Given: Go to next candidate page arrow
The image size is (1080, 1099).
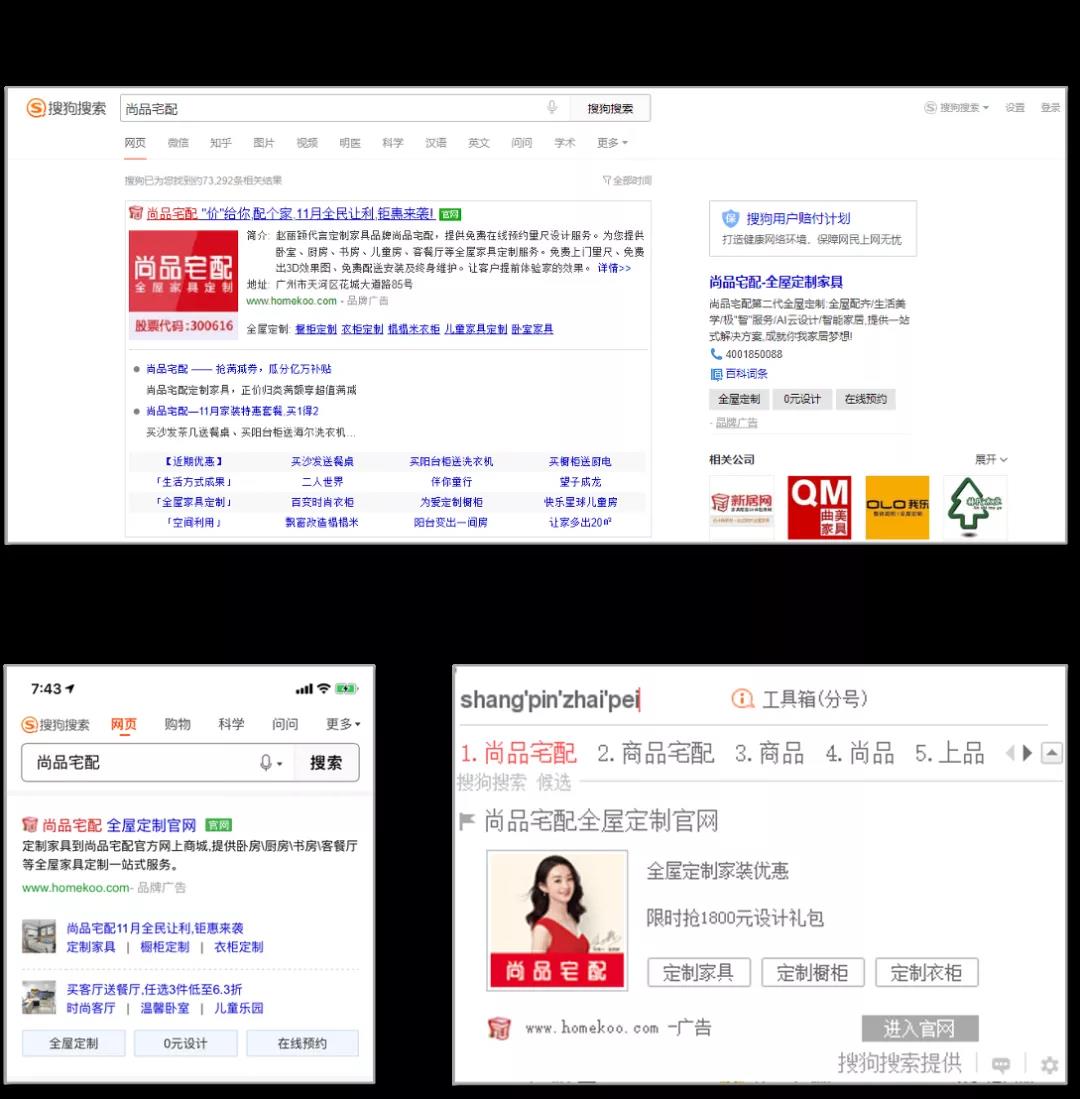Looking at the screenshot, I should click(1027, 753).
